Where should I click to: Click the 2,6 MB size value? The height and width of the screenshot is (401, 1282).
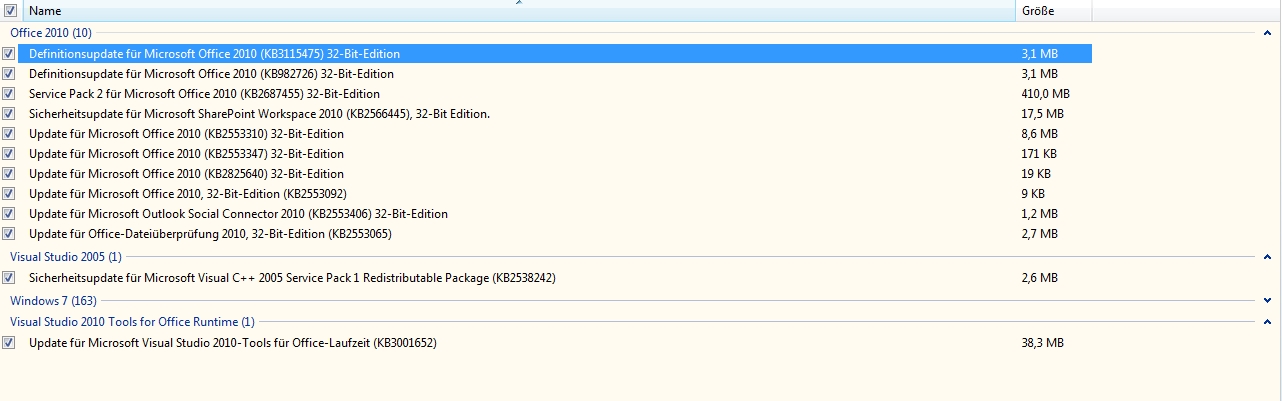(x=1039, y=278)
